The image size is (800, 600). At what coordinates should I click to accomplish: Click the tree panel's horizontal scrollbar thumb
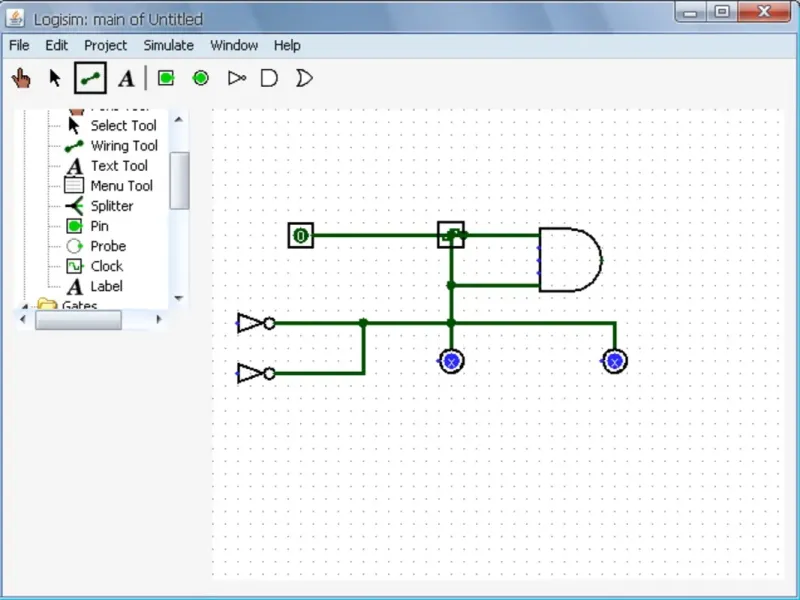click(78, 320)
